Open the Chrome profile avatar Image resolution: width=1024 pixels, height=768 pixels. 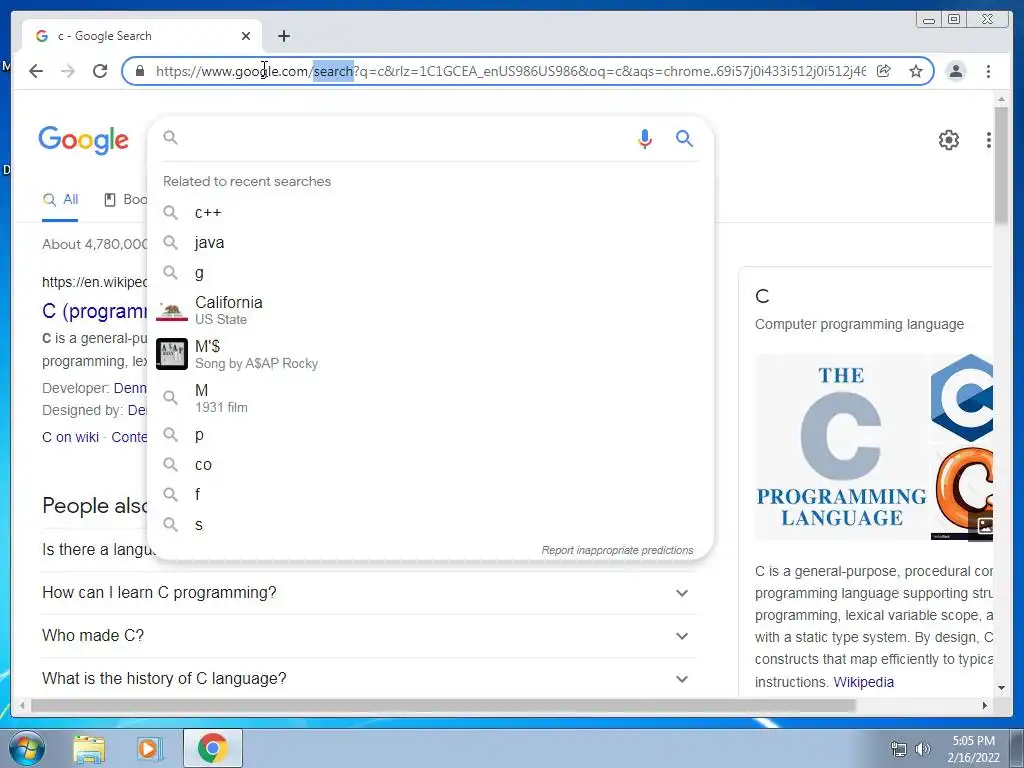(x=955, y=71)
